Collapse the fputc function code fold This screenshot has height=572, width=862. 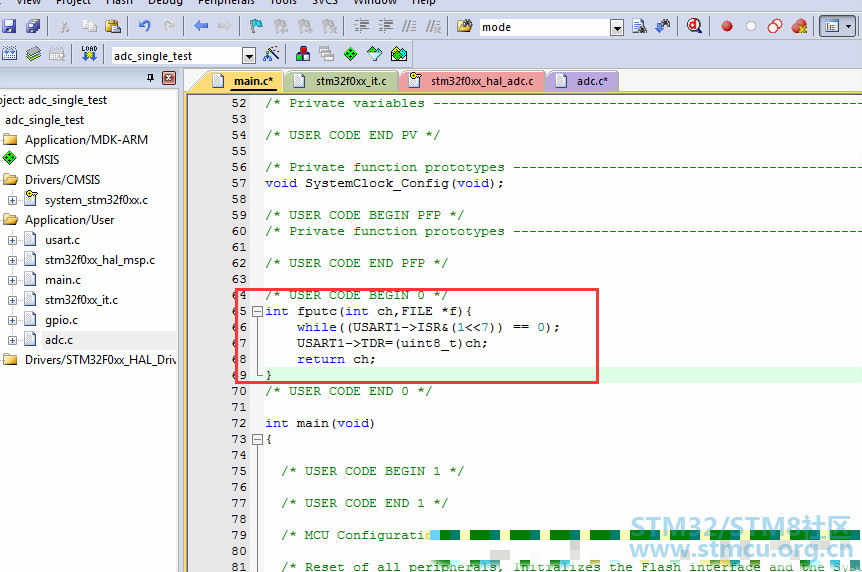click(257, 311)
